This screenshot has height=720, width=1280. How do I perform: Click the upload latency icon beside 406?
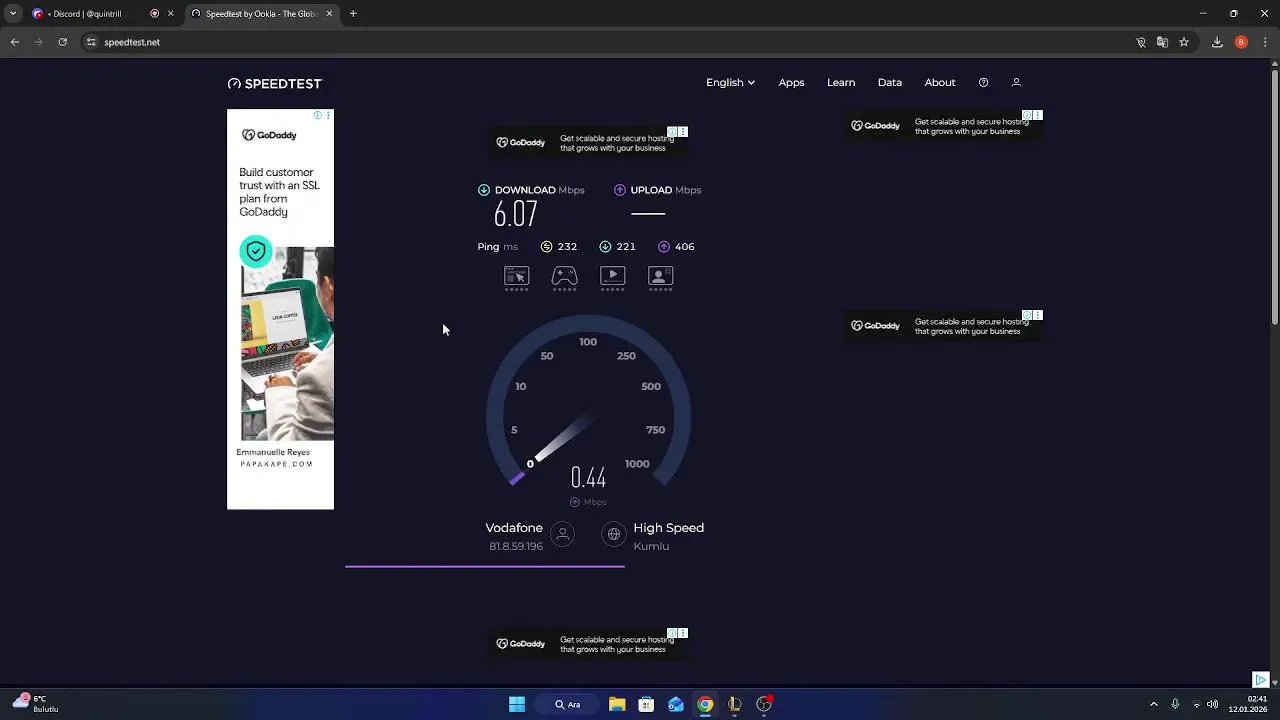(x=664, y=246)
